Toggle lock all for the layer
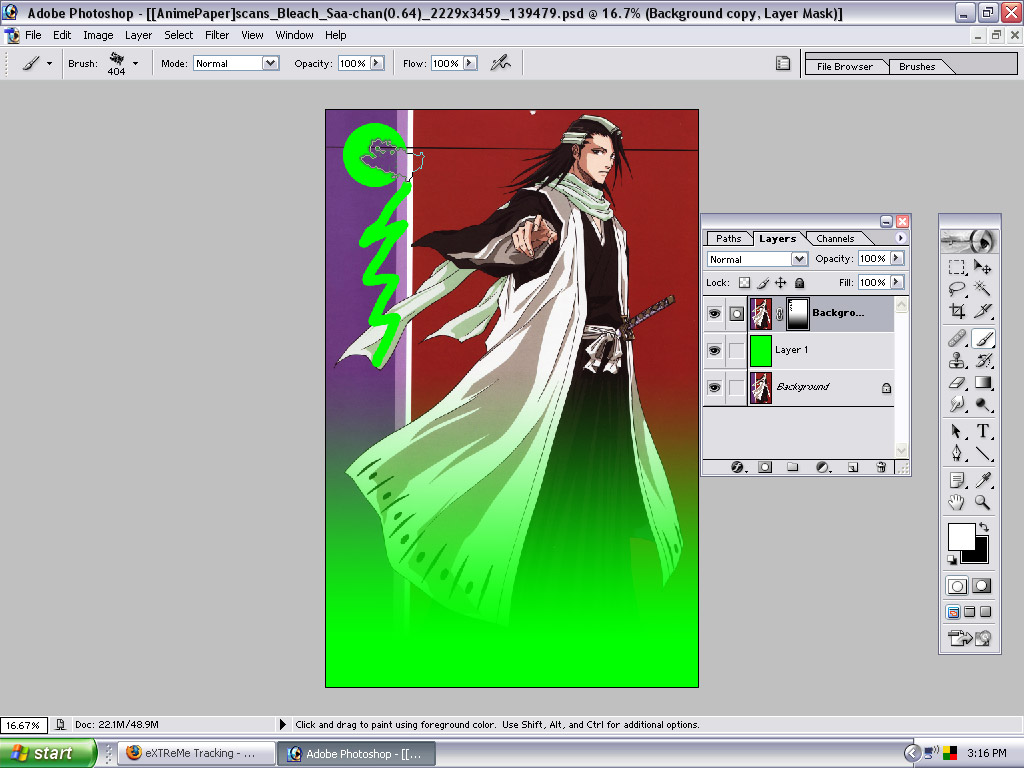 [799, 283]
